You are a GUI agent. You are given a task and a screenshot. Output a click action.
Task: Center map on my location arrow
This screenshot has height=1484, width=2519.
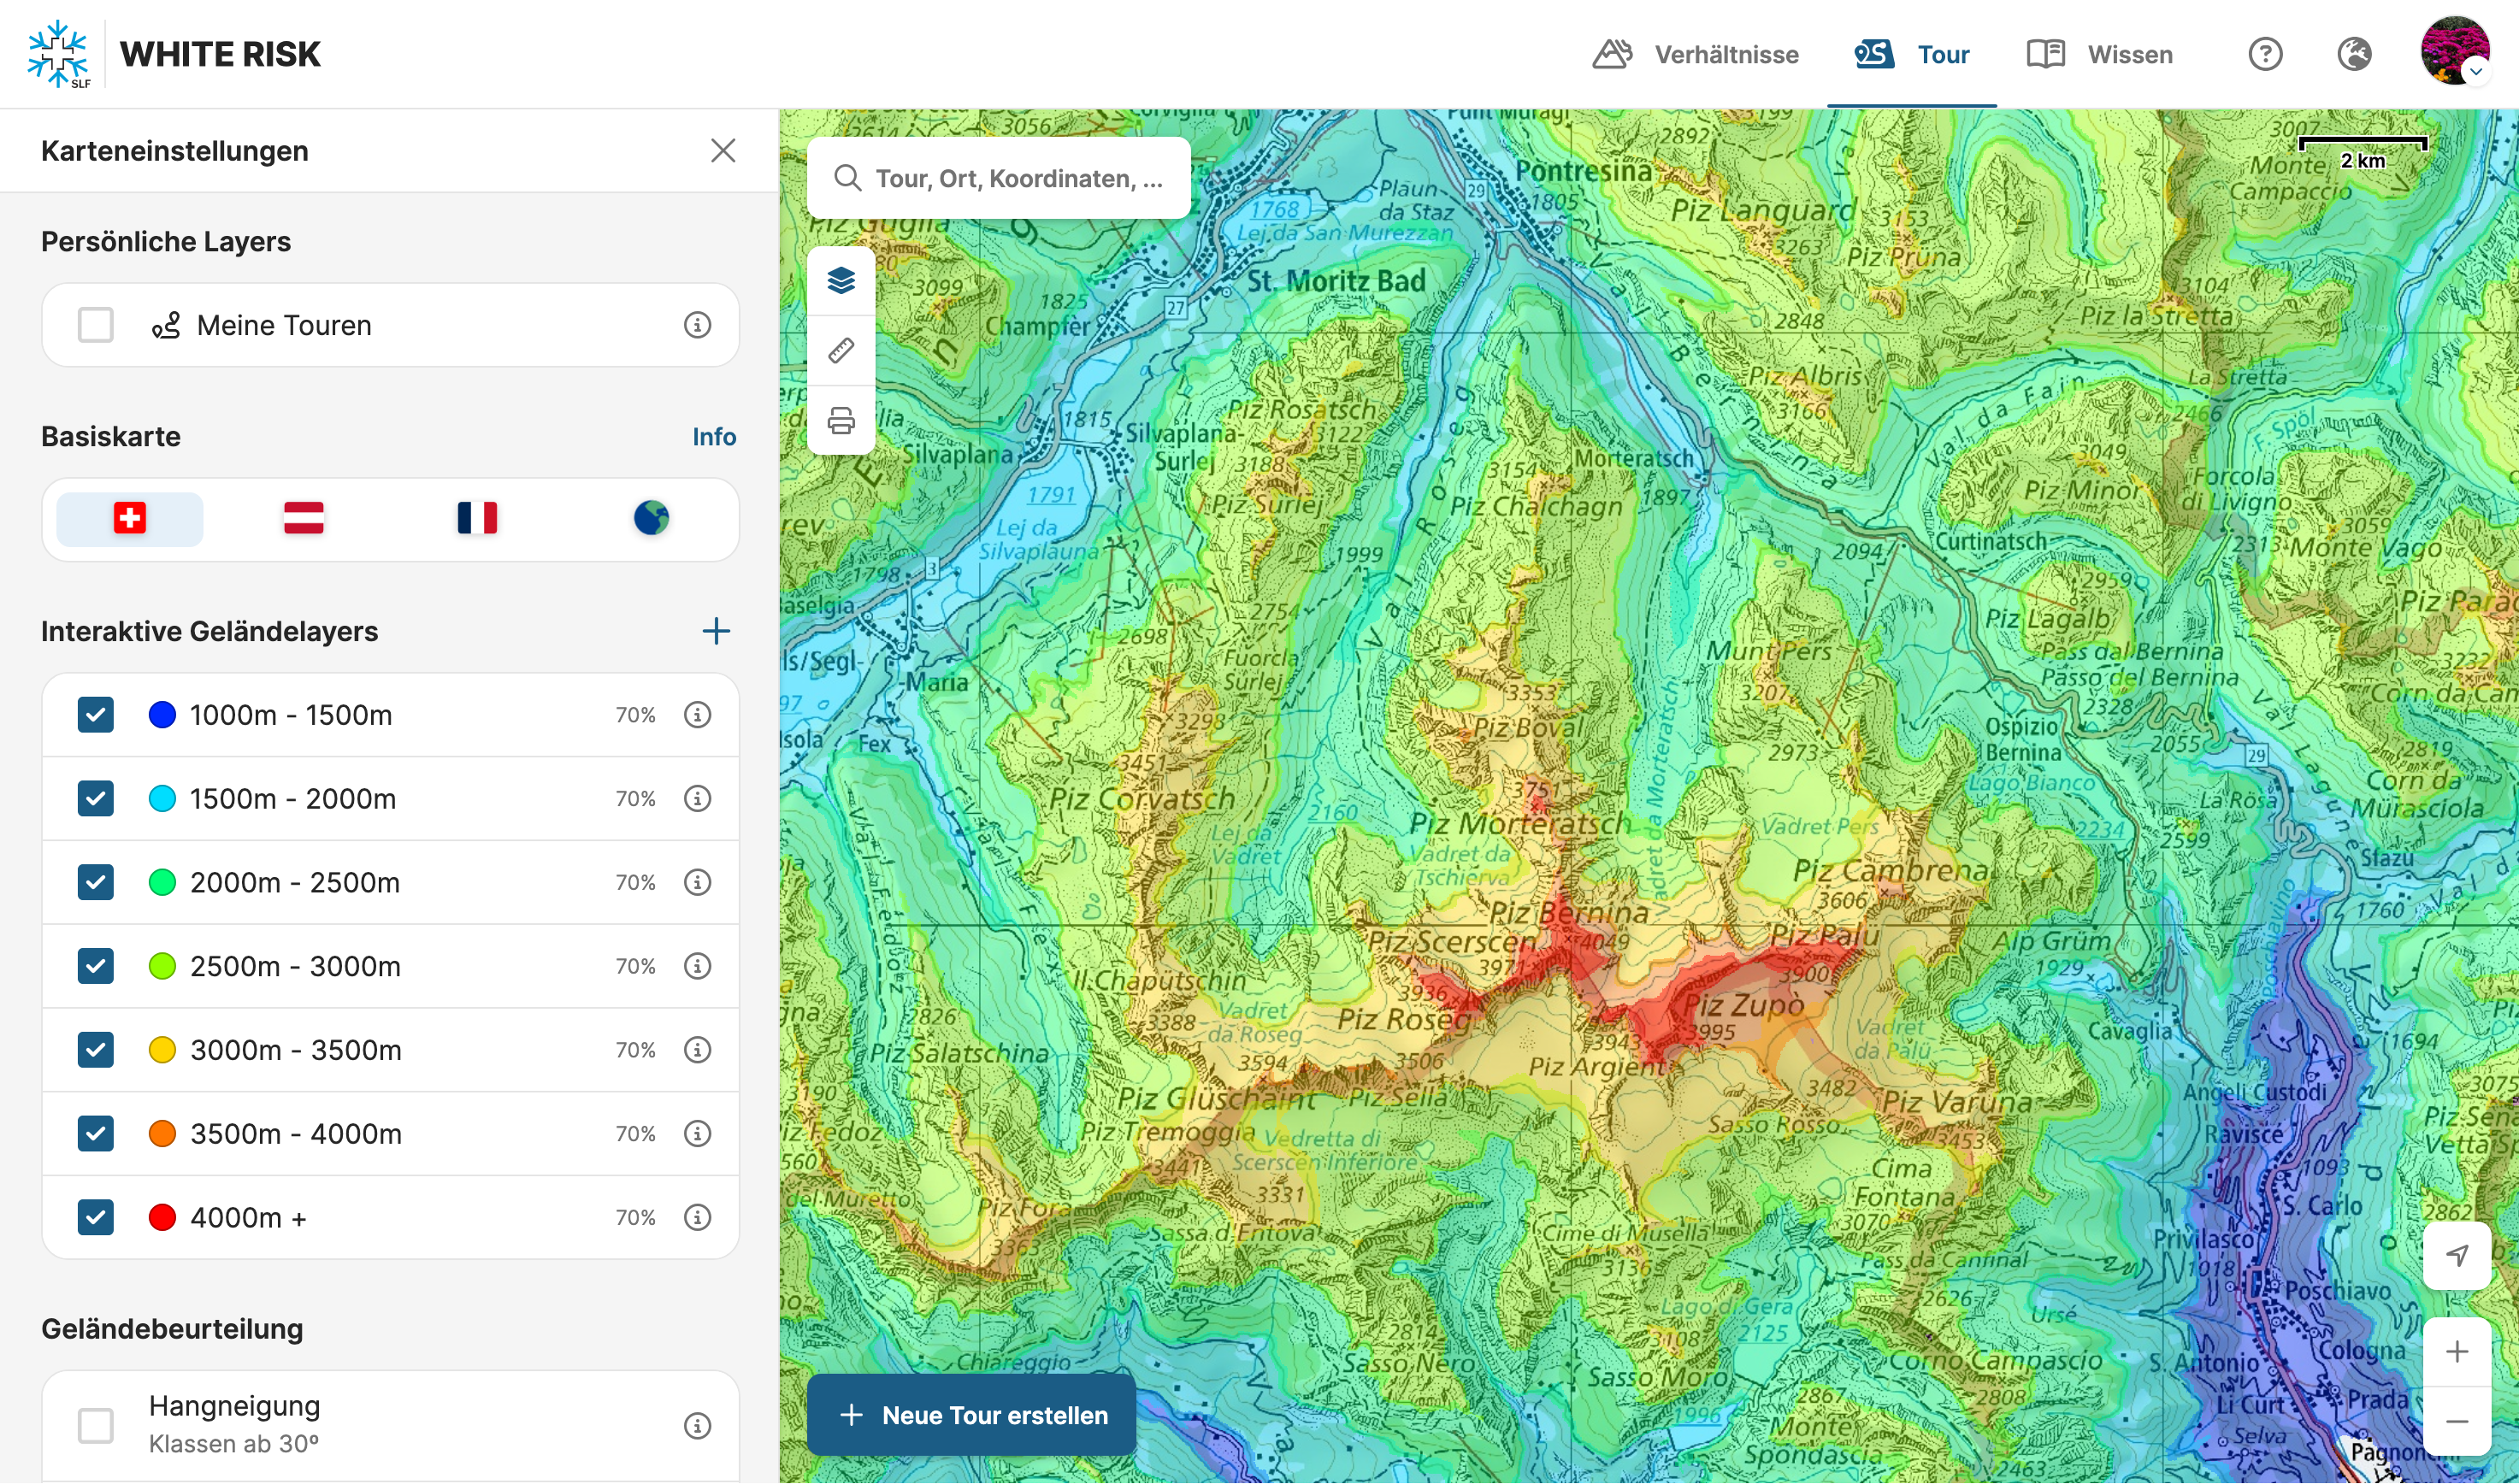(x=2456, y=1255)
